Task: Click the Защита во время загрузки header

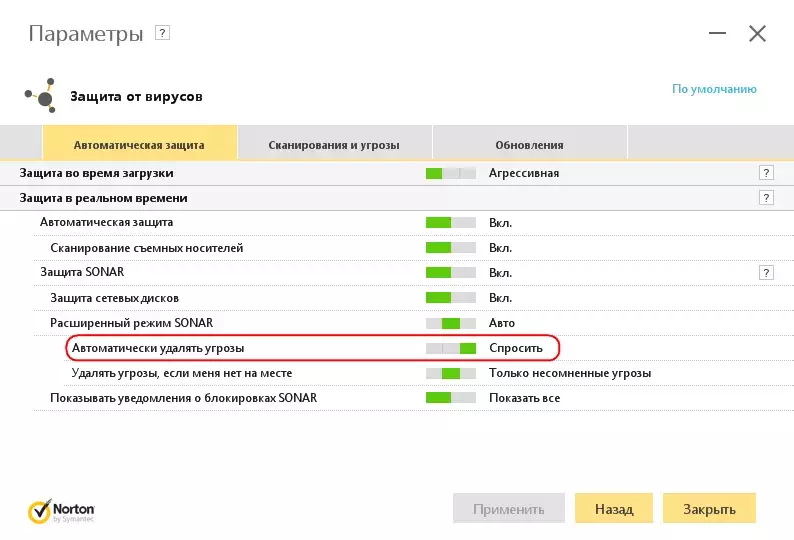Action: (x=96, y=173)
